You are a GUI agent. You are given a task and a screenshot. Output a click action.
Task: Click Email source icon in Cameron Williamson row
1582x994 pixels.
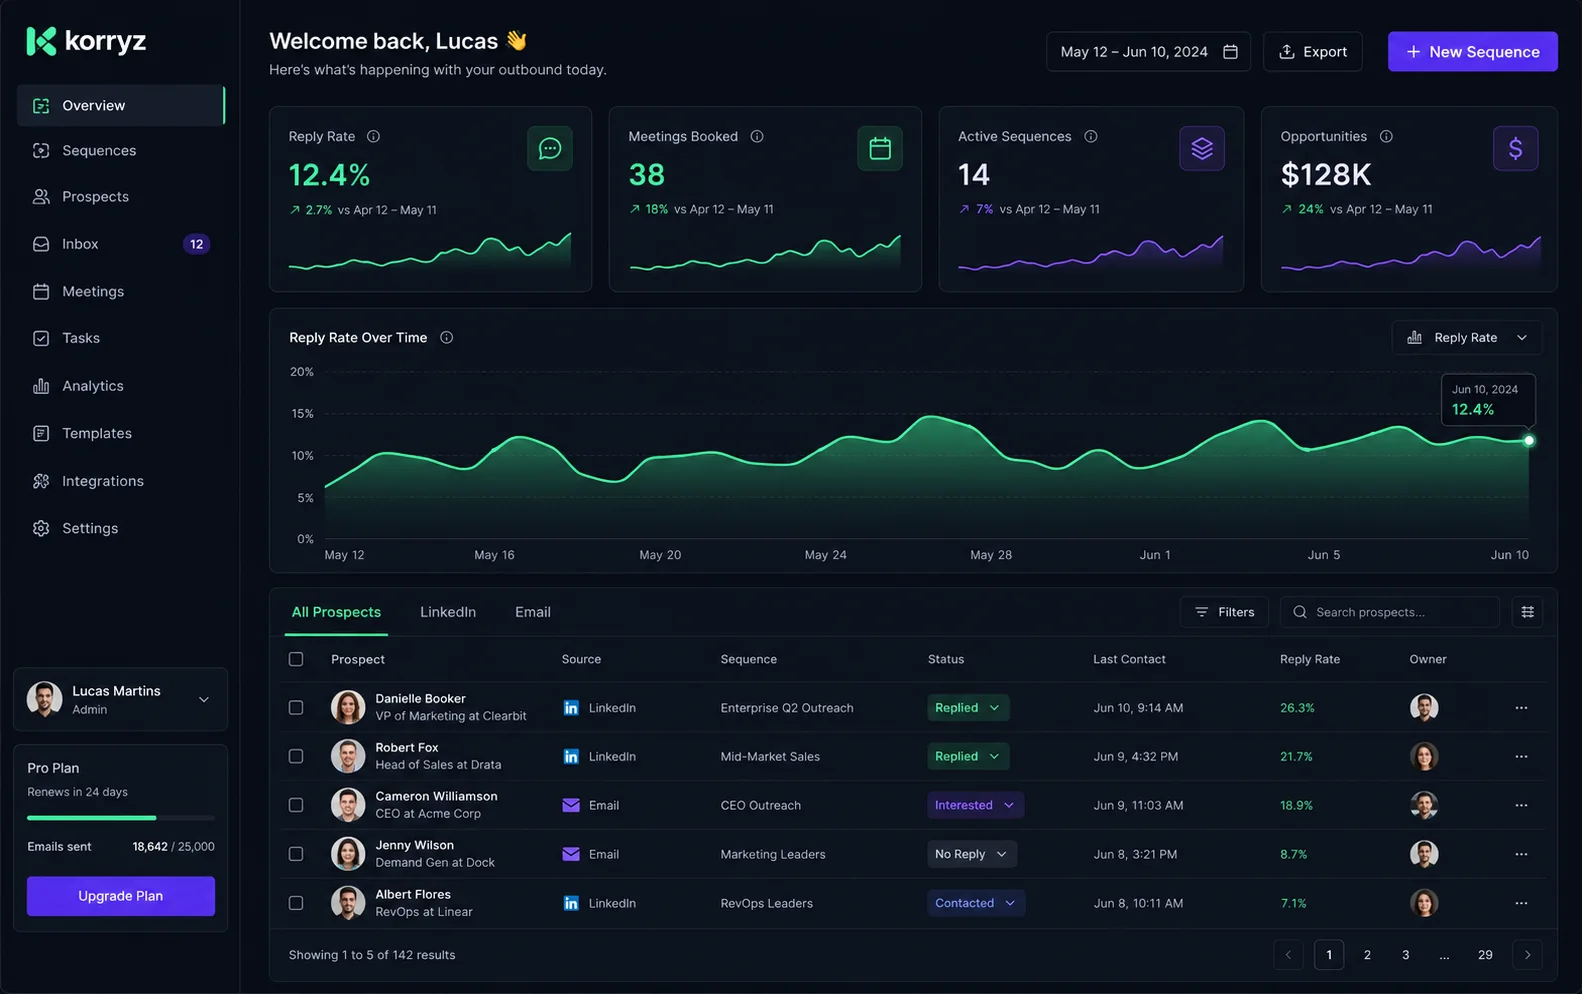tap(571, 805)
